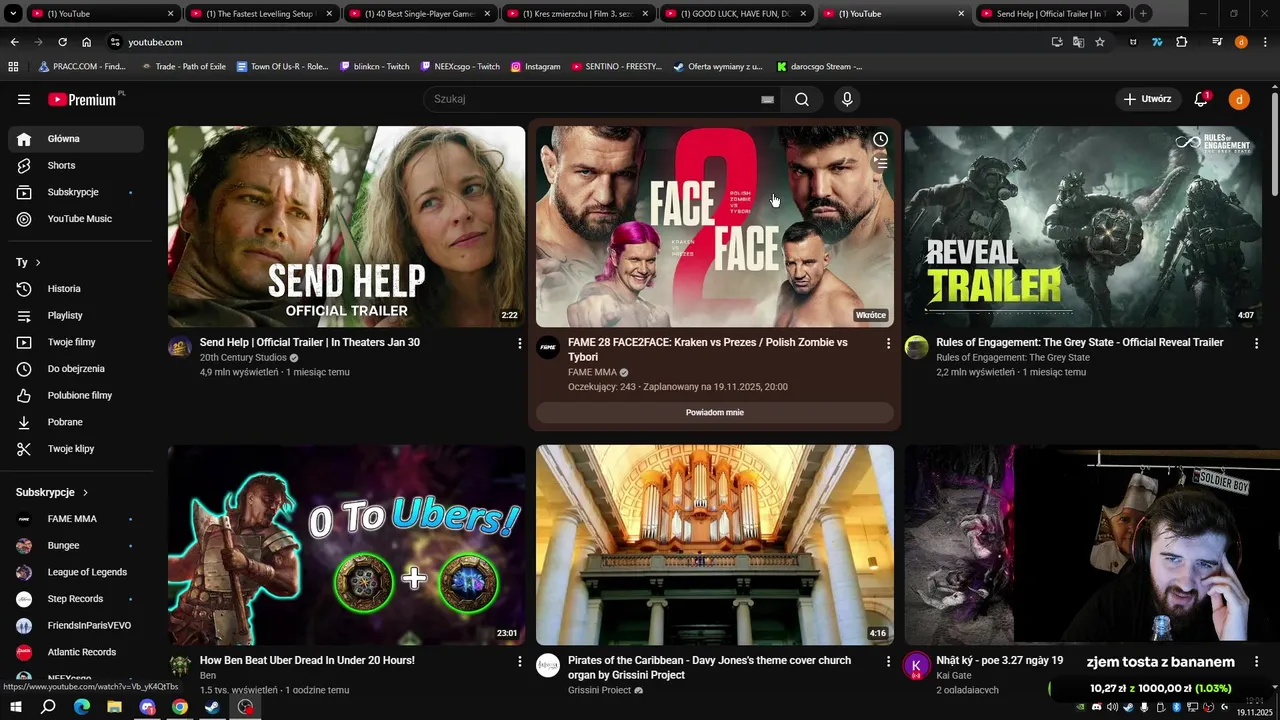Open Pirates of the Caribbean organ video title
Screen dimensions: 1280x720
click(709, 667)
